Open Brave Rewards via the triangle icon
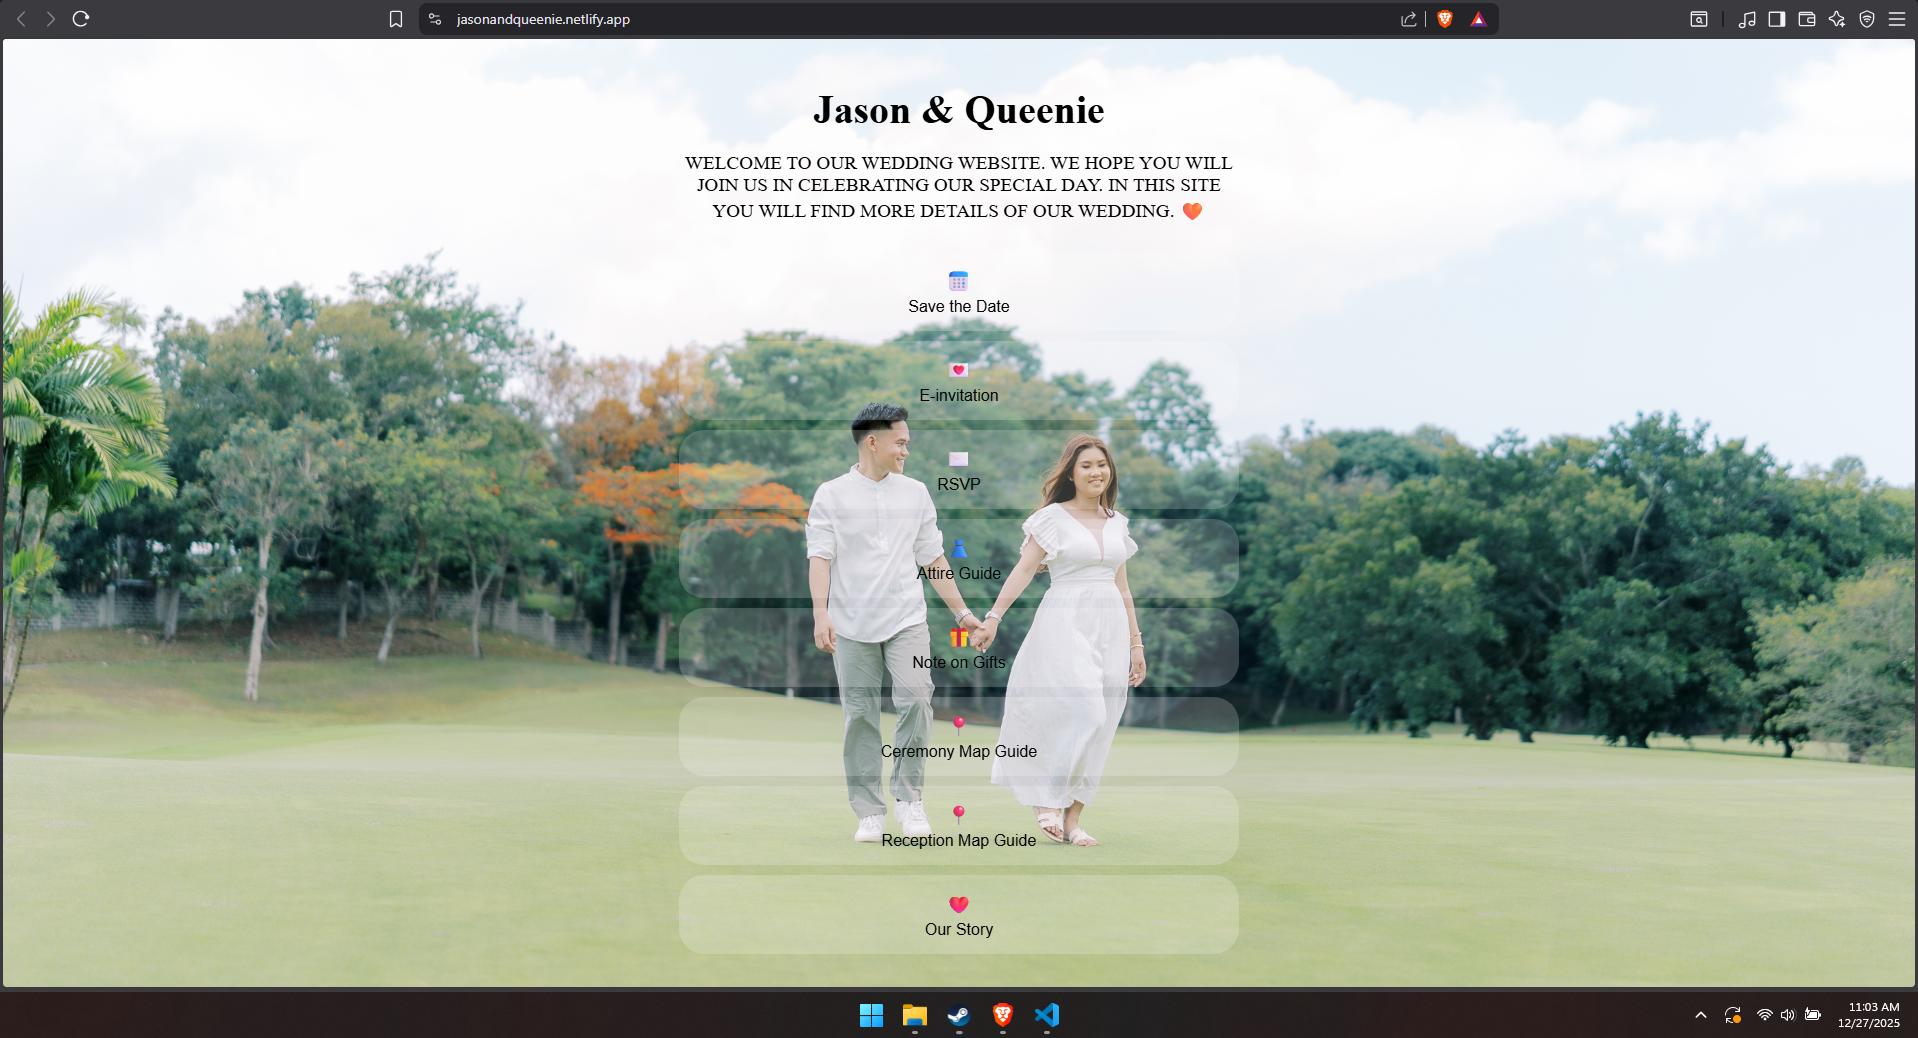Image resolution: width=1918 pixels, height=1038 pixels. pyautogui.click(x=1477, y=18)
